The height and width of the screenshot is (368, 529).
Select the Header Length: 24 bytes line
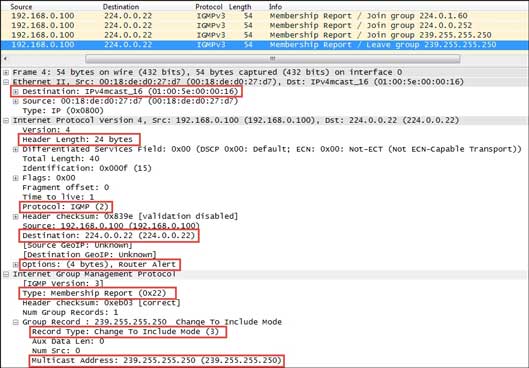tap(78, 139)
